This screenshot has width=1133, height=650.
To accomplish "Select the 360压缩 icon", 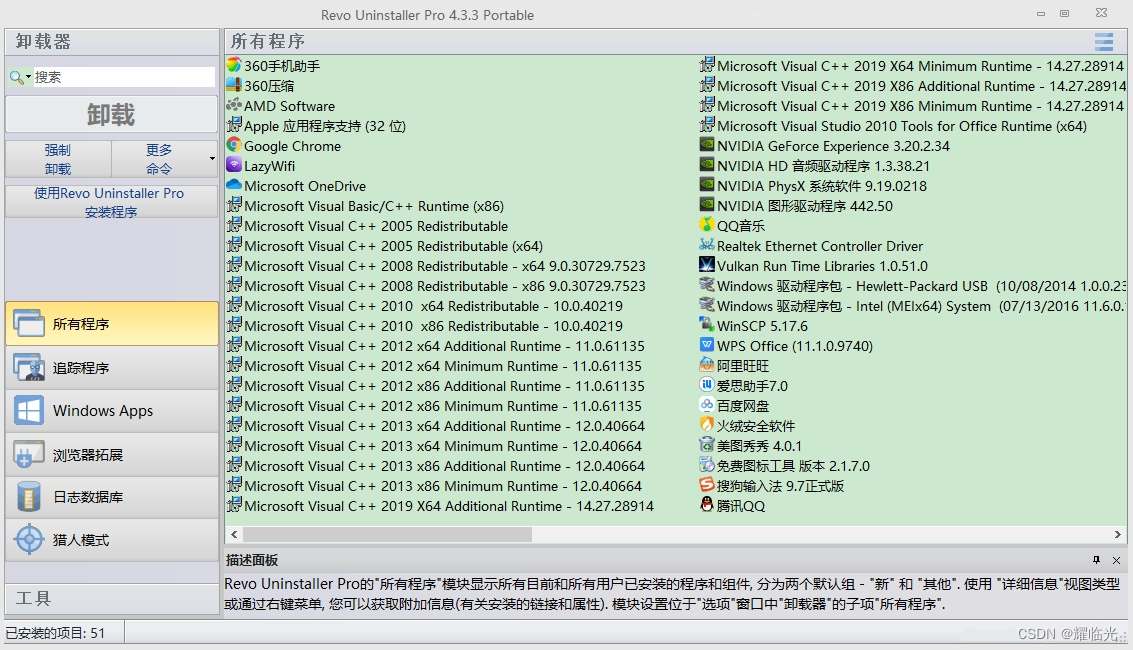I will coord(233,85).
